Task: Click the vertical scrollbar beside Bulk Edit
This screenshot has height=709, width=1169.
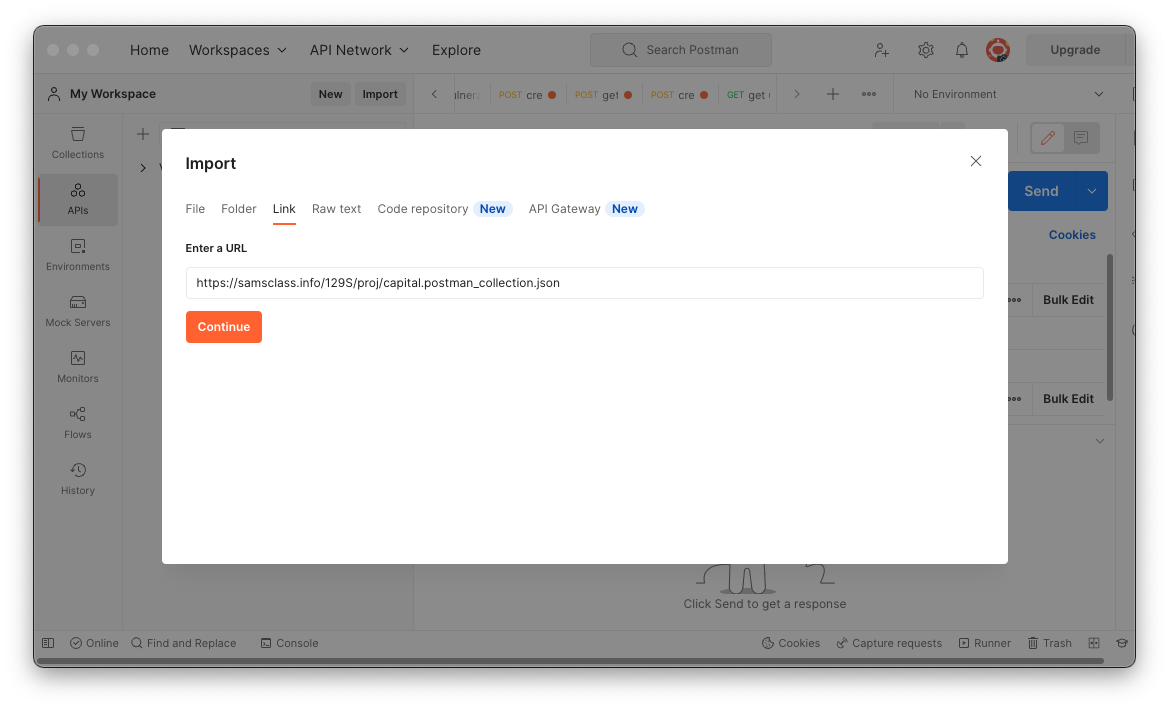Action: (1110, 328)
